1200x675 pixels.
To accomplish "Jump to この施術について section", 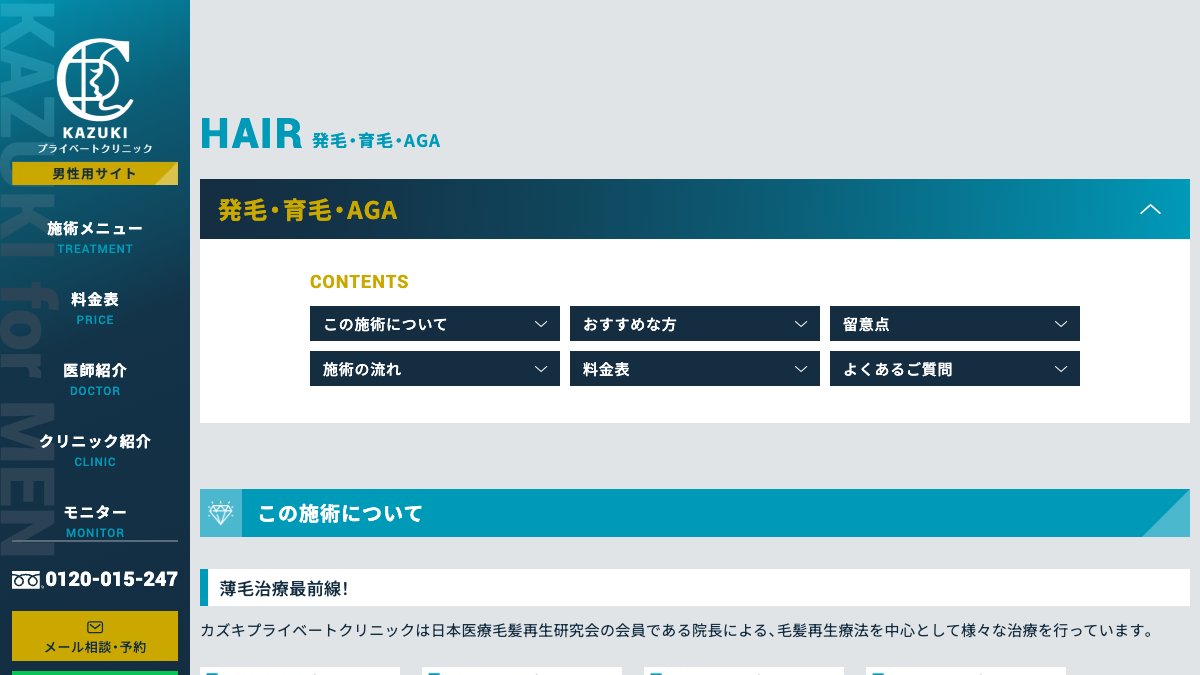I will pos(435,324).
